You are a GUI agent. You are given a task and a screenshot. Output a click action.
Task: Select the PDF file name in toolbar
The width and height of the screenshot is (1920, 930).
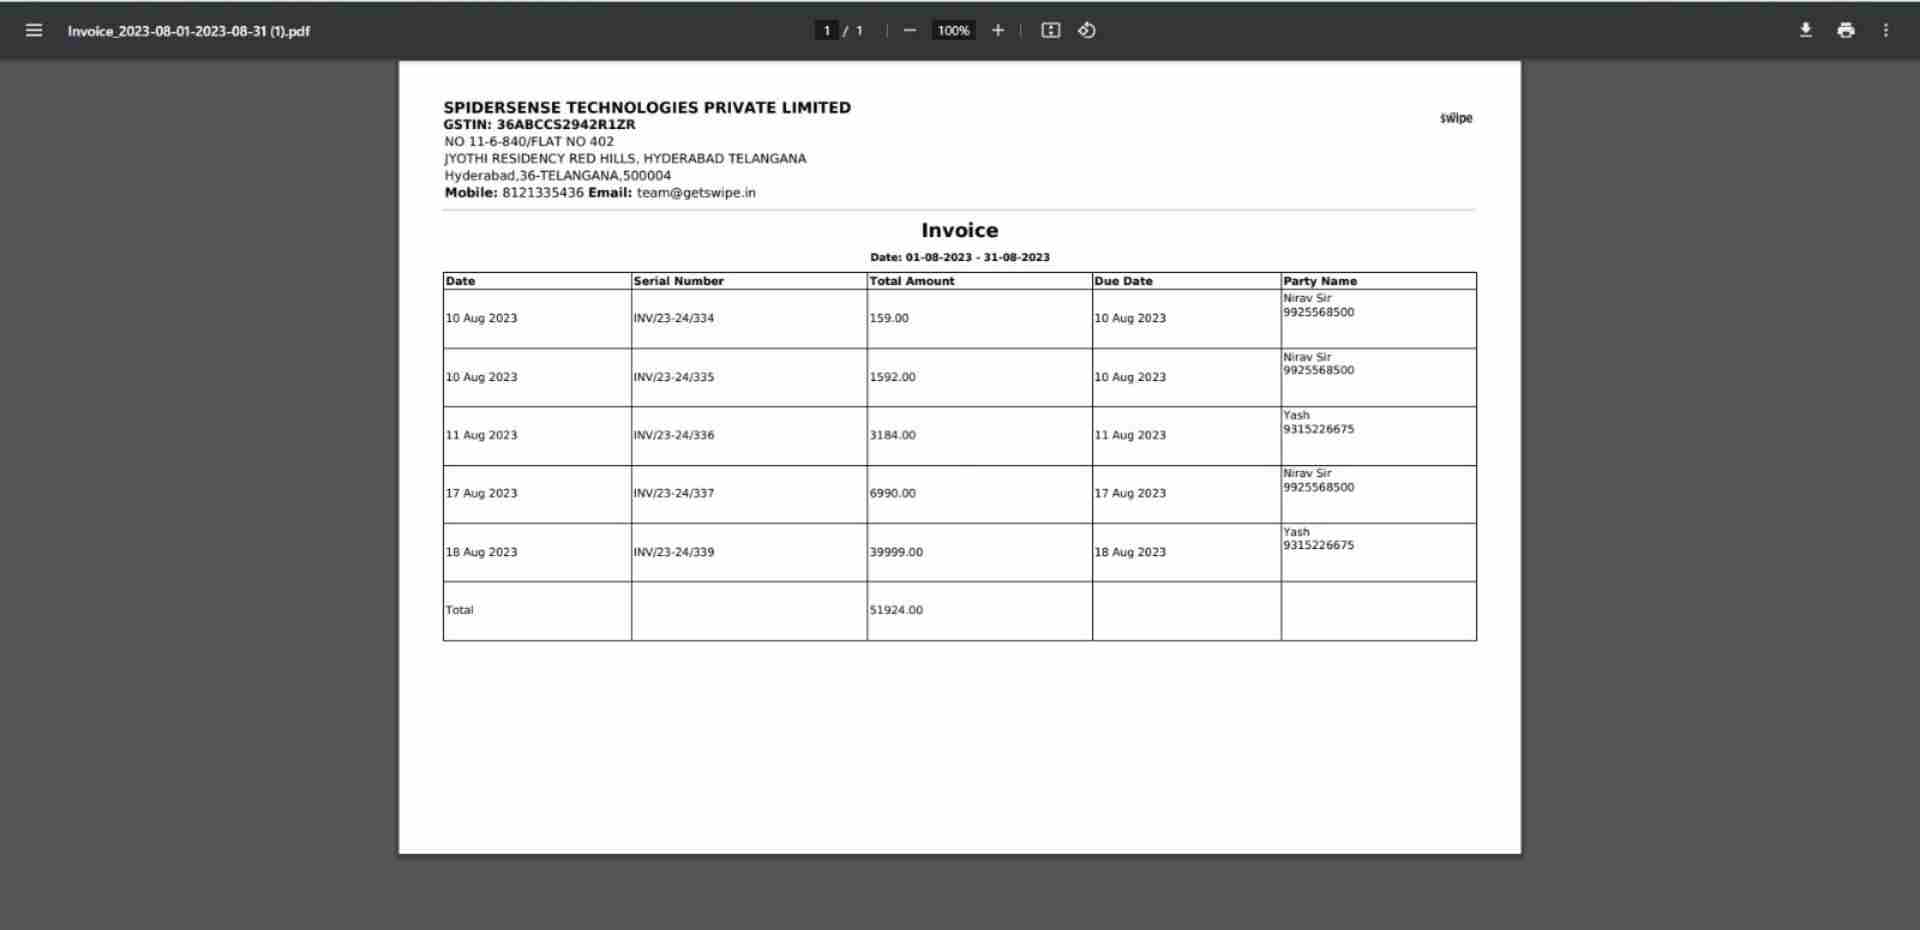point(189,31)
